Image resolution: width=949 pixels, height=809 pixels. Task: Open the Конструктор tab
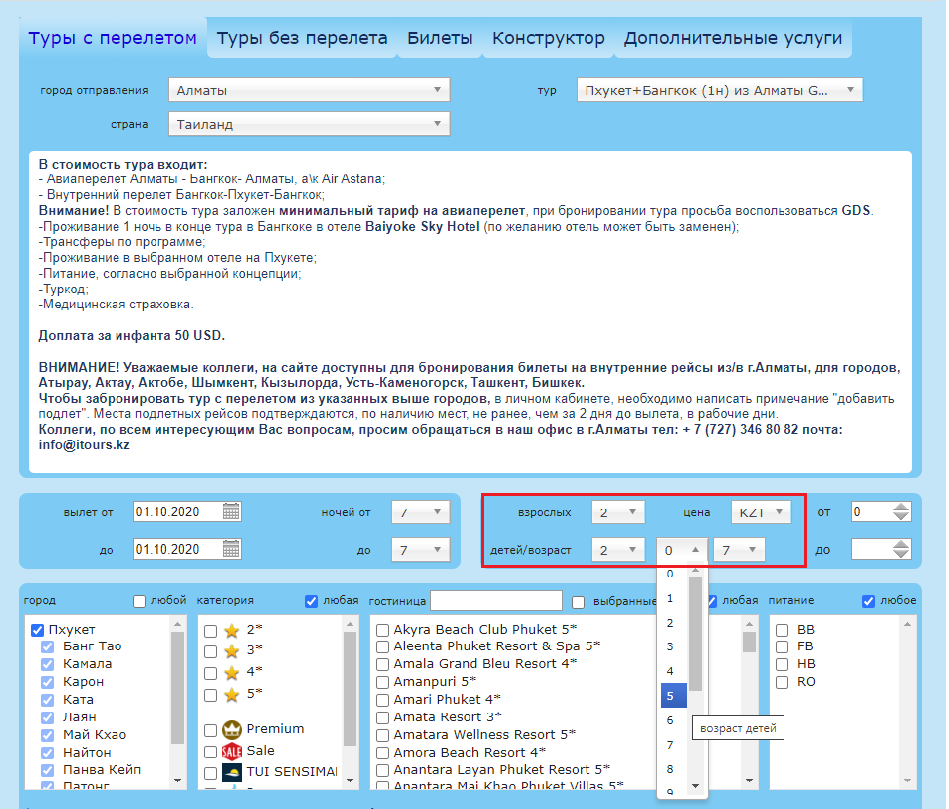click(x=548, y=39)
